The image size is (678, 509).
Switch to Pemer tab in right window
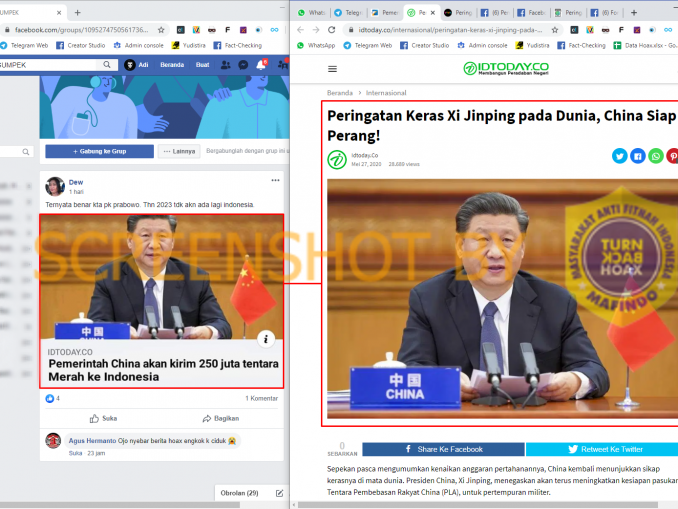(x=385, y=13)
